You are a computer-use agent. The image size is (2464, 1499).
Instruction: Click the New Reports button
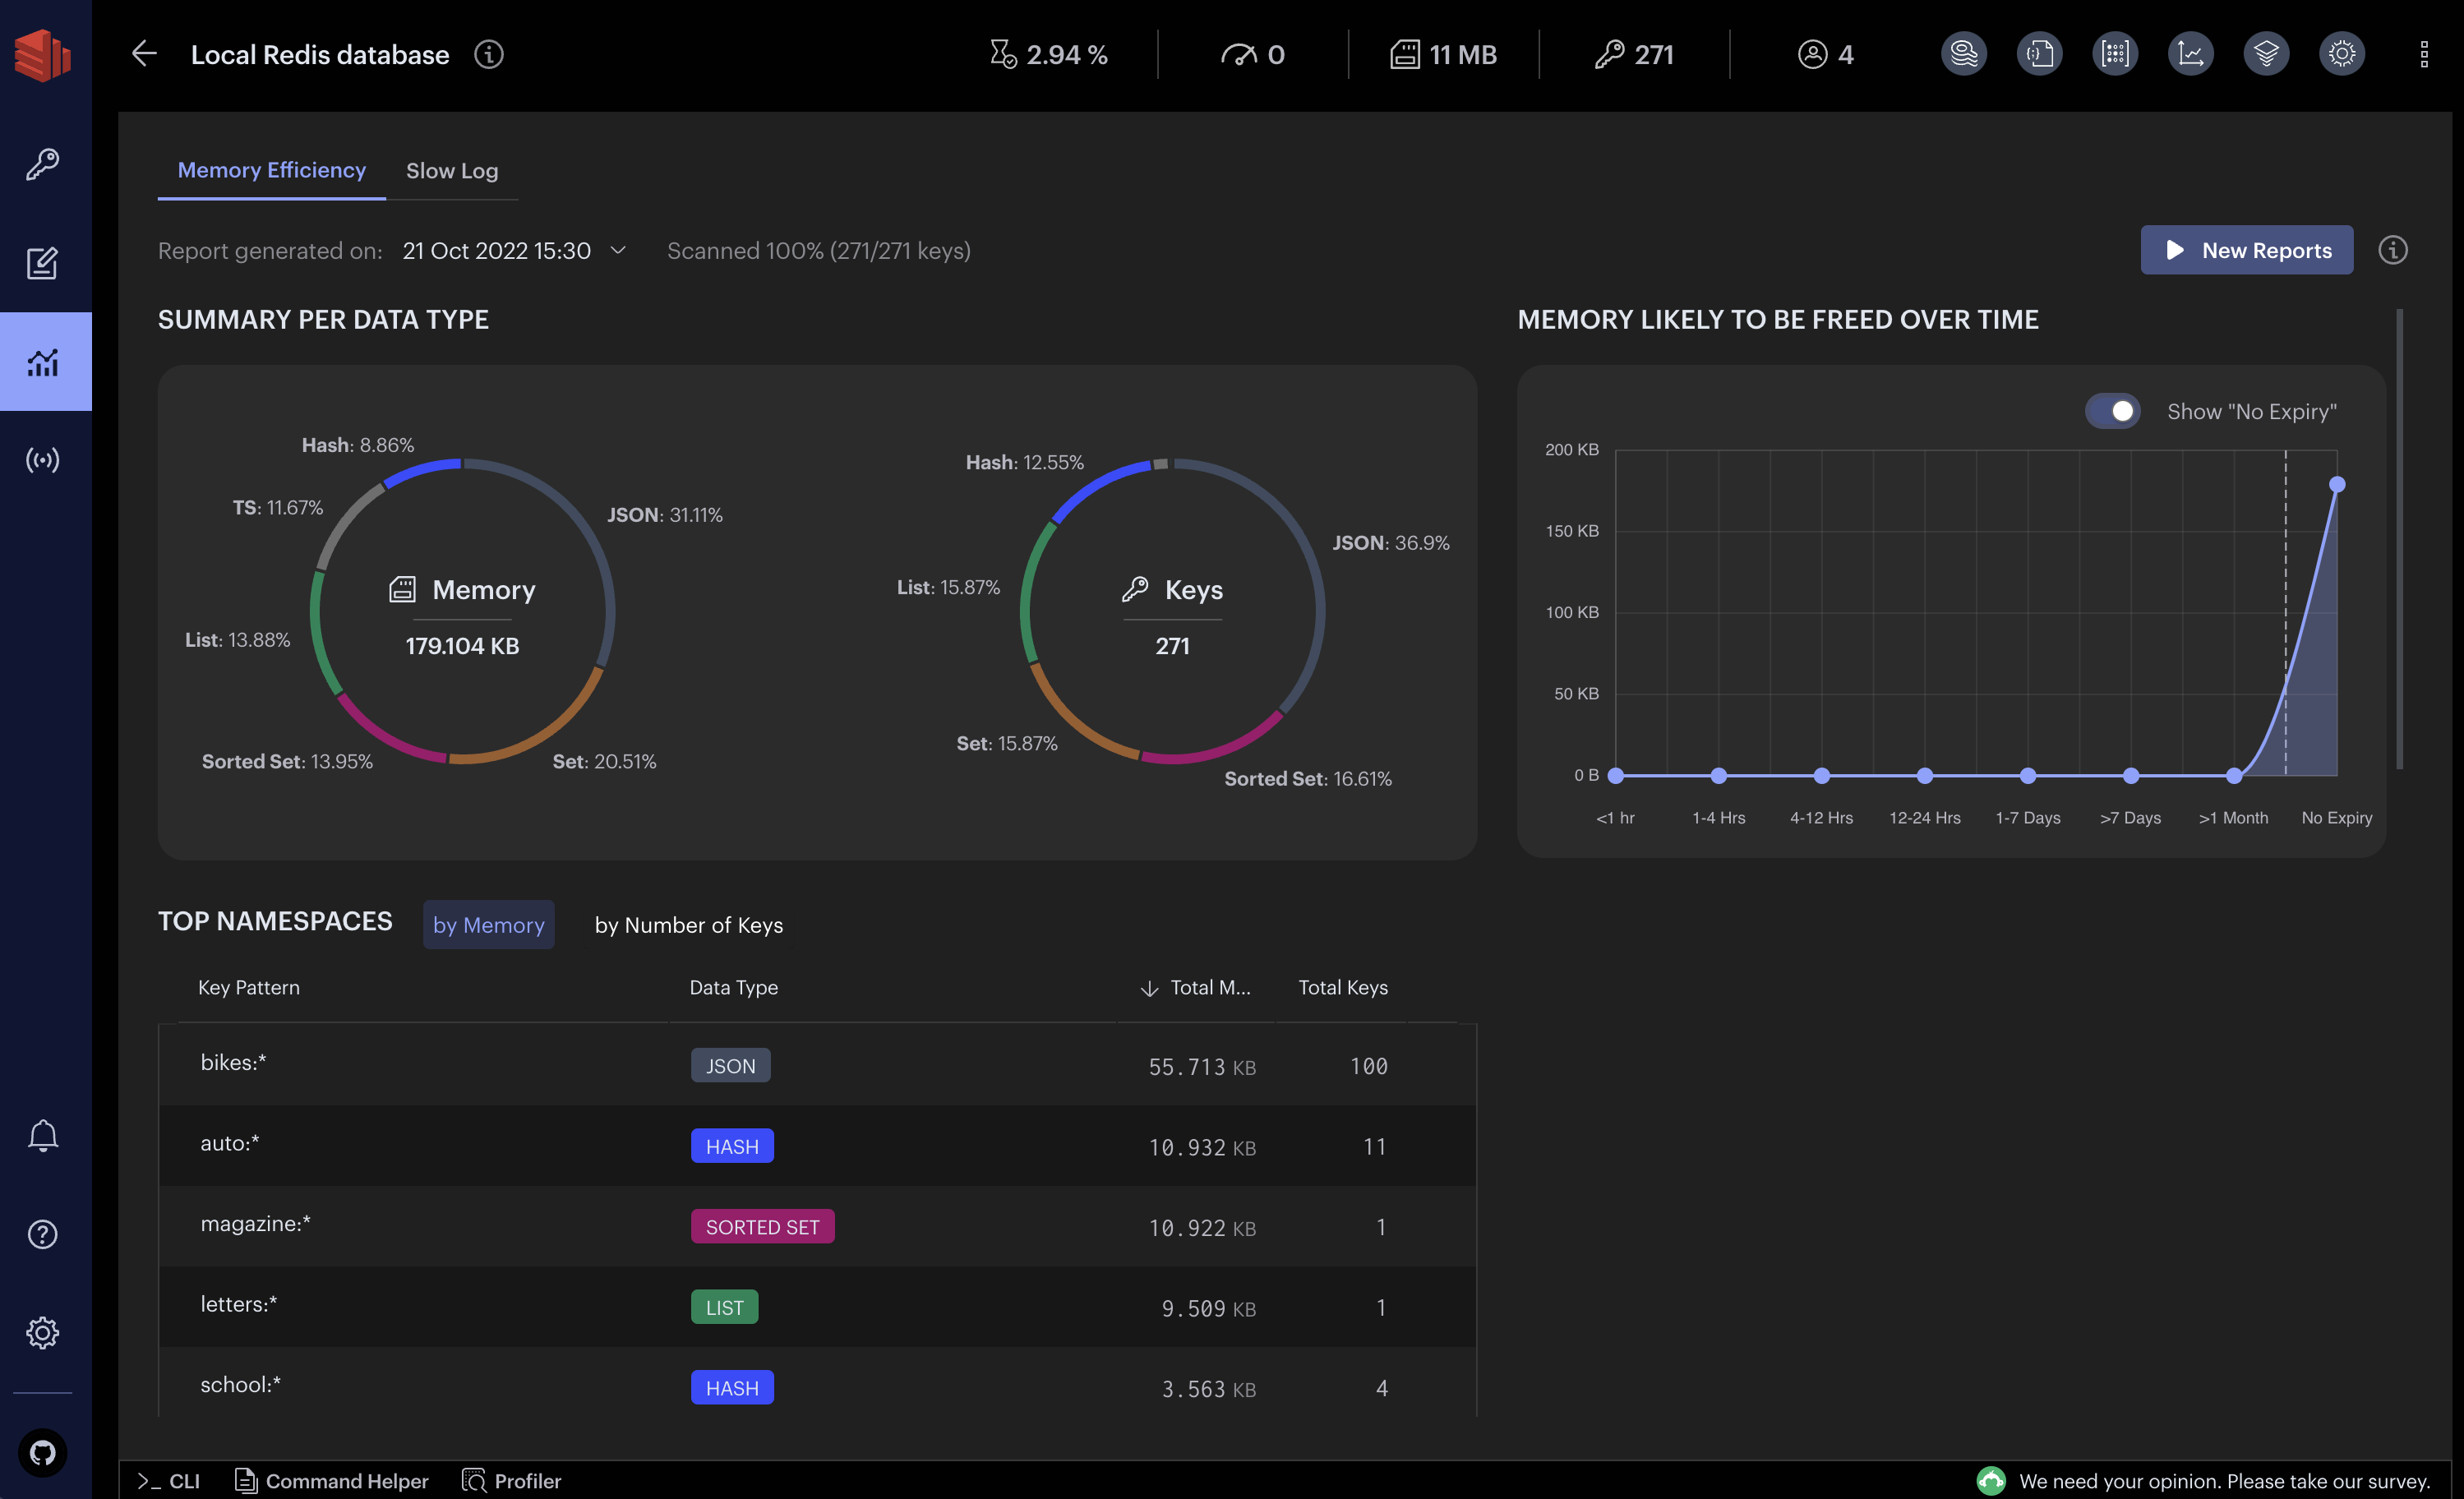pos(2247,250)
